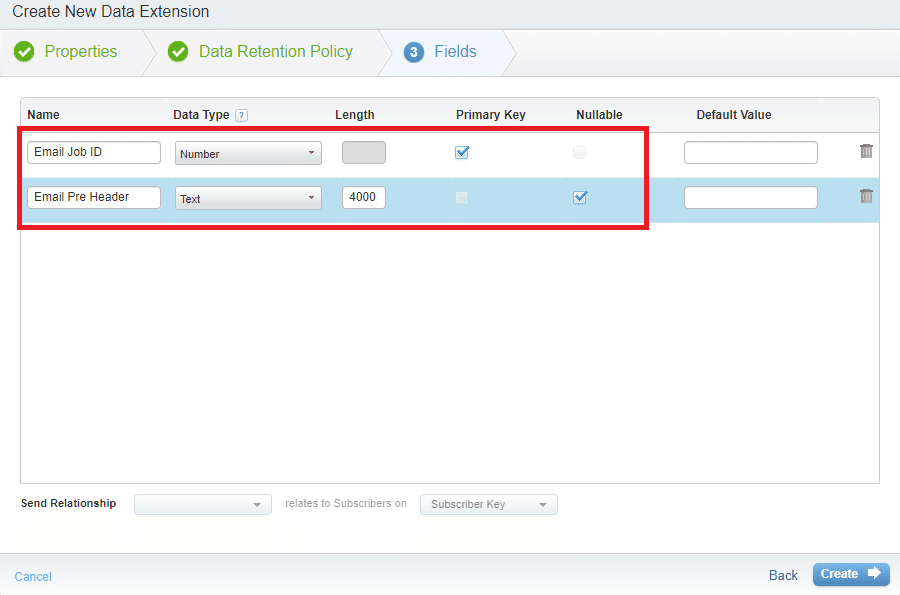Click the disabled Length field for Email Job ID
This screenshot has width=900, height=595.
tap(364, 153)
